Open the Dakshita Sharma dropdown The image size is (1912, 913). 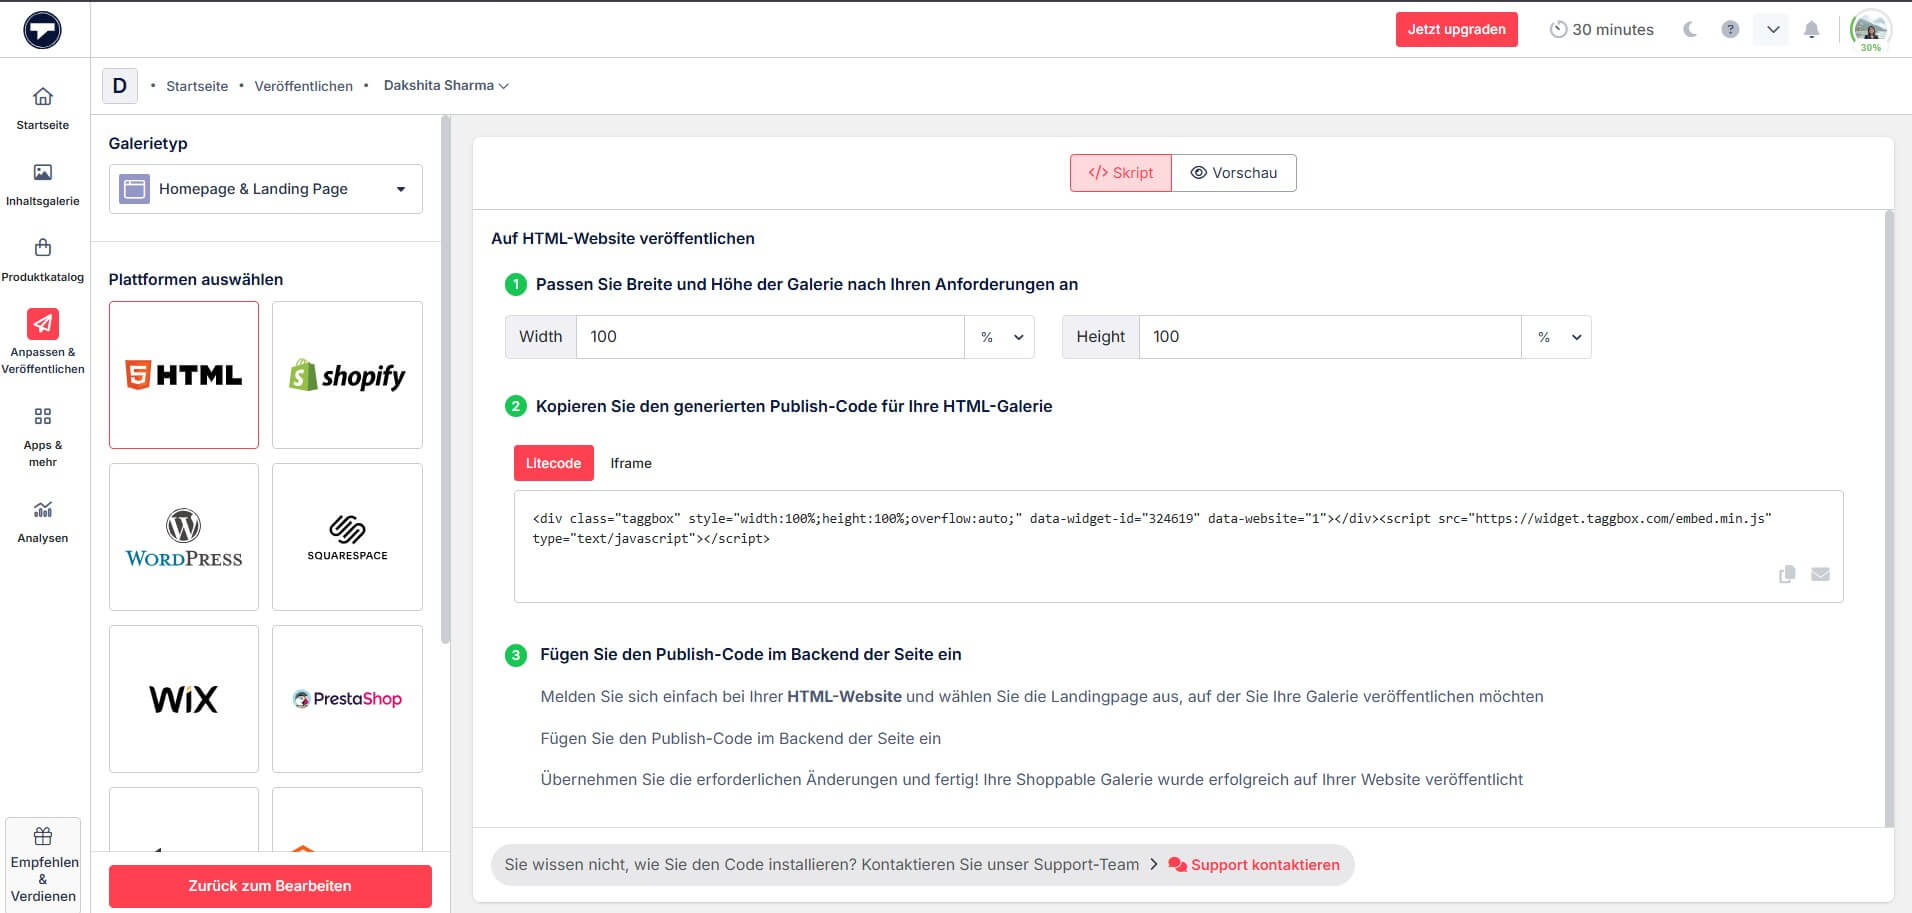(446, 86)
